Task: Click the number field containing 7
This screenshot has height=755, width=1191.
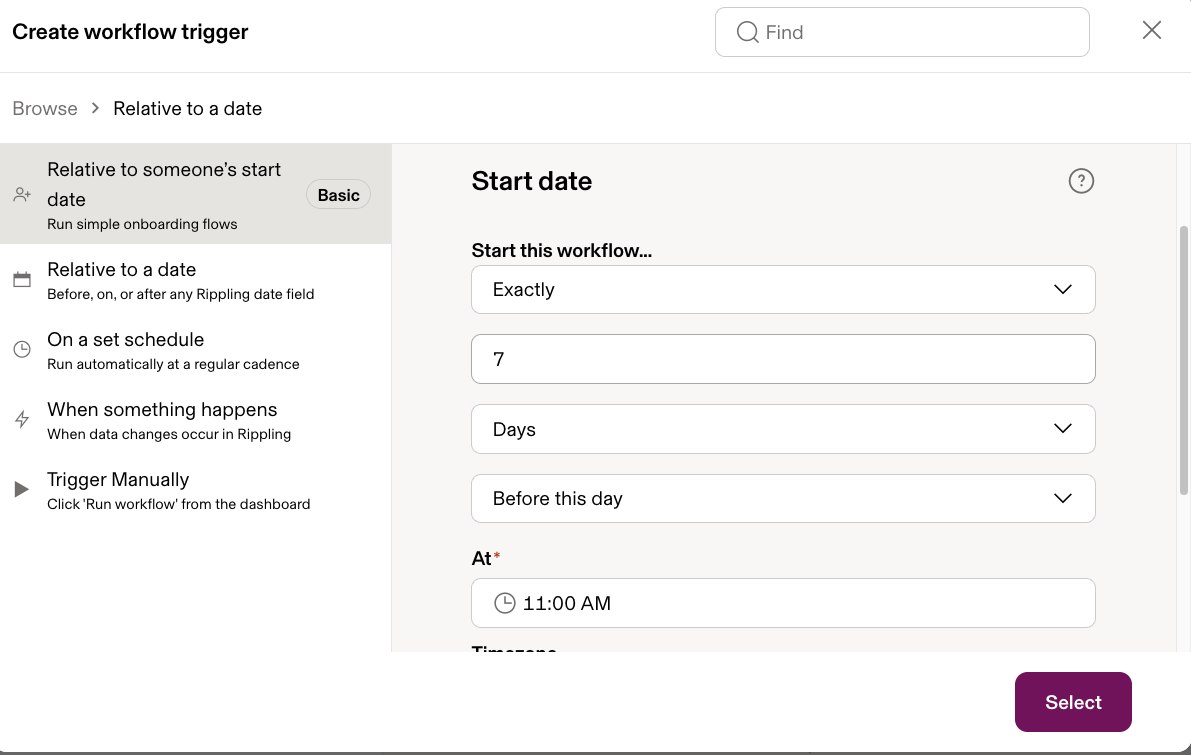Action: click(783, 359)
